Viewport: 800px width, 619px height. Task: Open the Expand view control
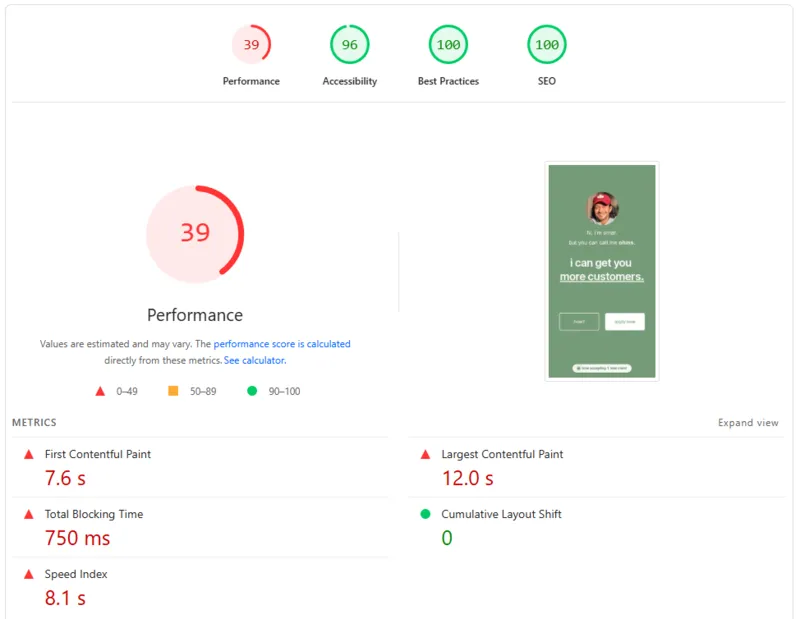coord(748,422)
